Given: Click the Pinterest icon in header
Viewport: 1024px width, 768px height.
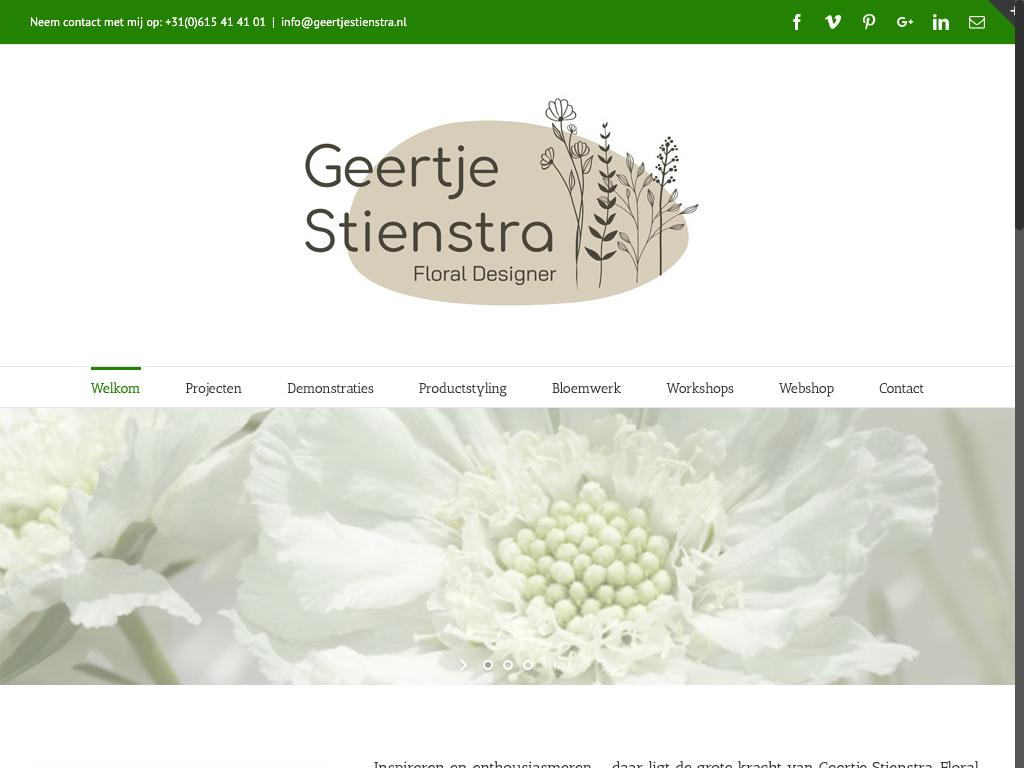Looking at the screenshot, I should click(869, 22).
